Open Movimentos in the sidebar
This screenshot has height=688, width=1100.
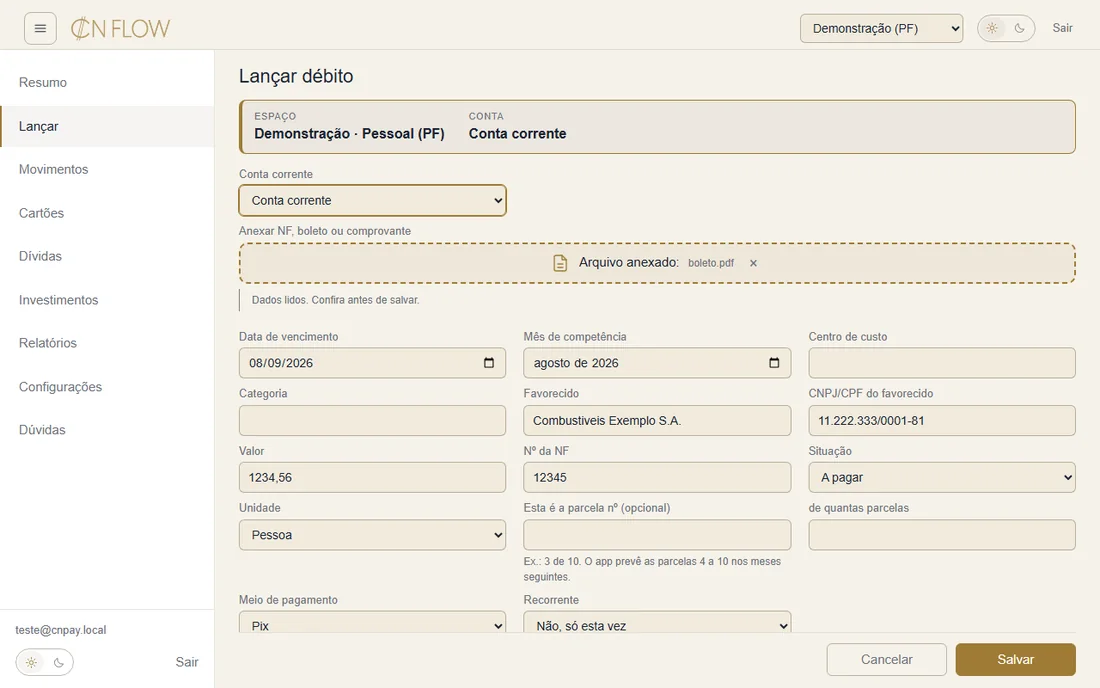click(x=107, y=170)
